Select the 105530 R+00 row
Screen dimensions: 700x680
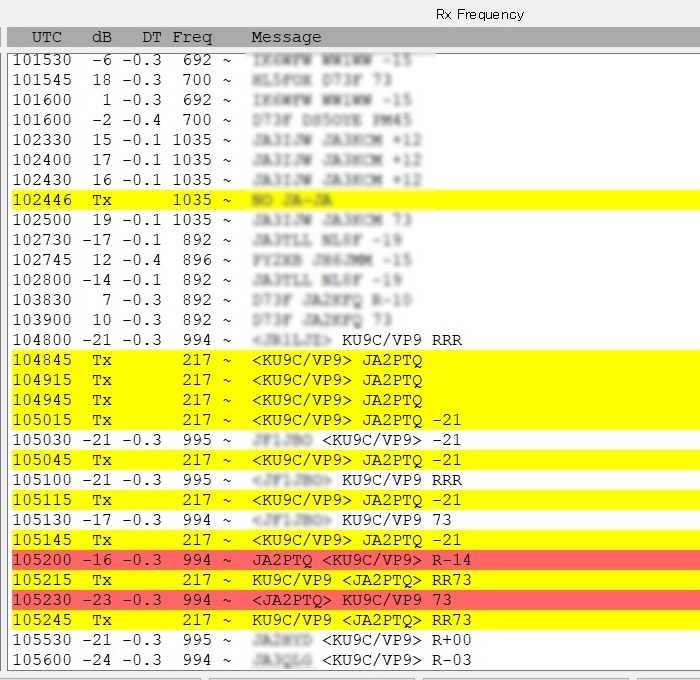[x=355, y=640]
